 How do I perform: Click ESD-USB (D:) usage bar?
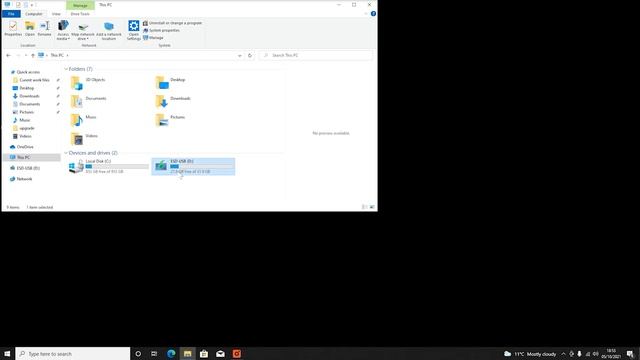pos(202,167)
